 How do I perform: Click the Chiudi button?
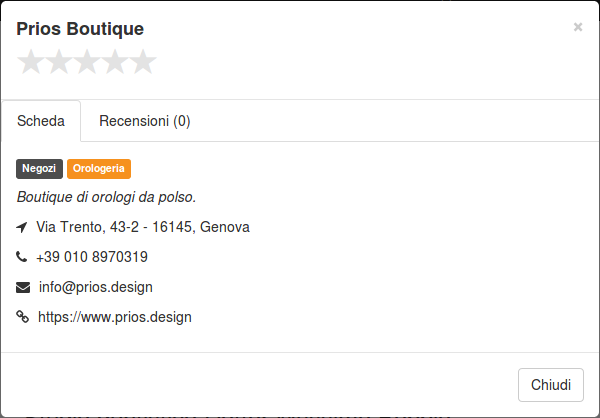pyautogui.click(x=551, y=385)
